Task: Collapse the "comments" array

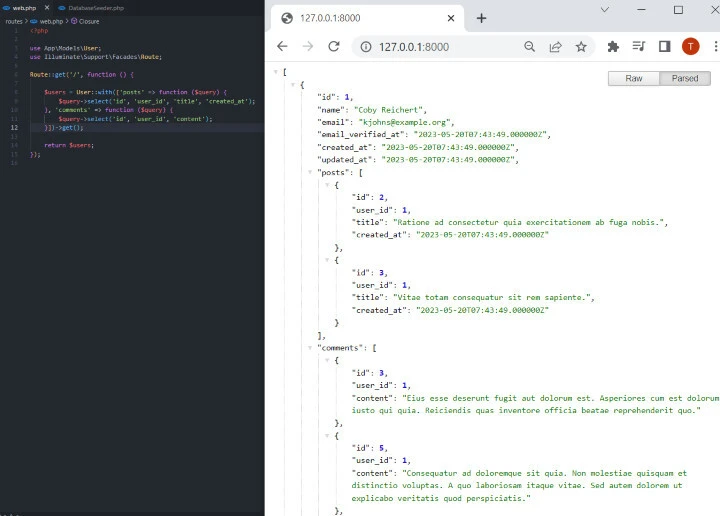Action: click(x=310, y=347)
